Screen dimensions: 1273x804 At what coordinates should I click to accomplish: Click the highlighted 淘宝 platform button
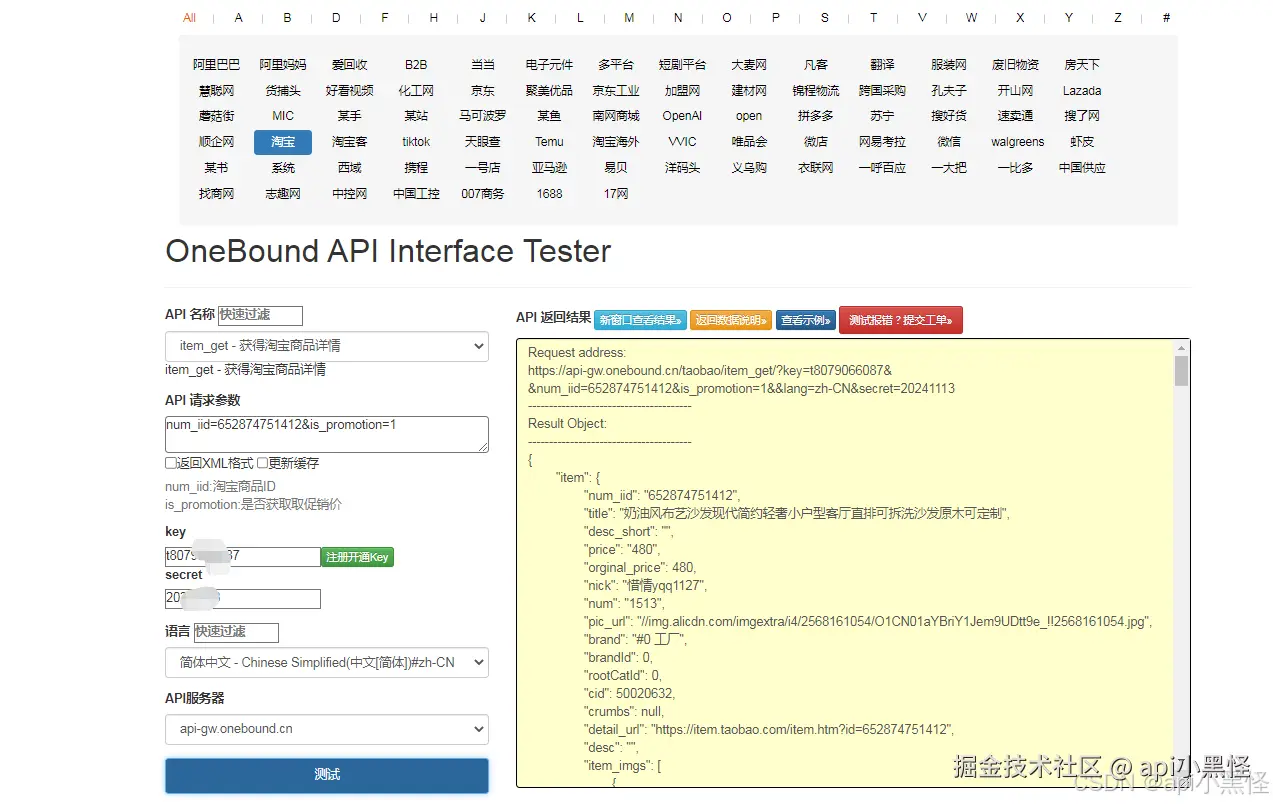[x=283, y=142]
